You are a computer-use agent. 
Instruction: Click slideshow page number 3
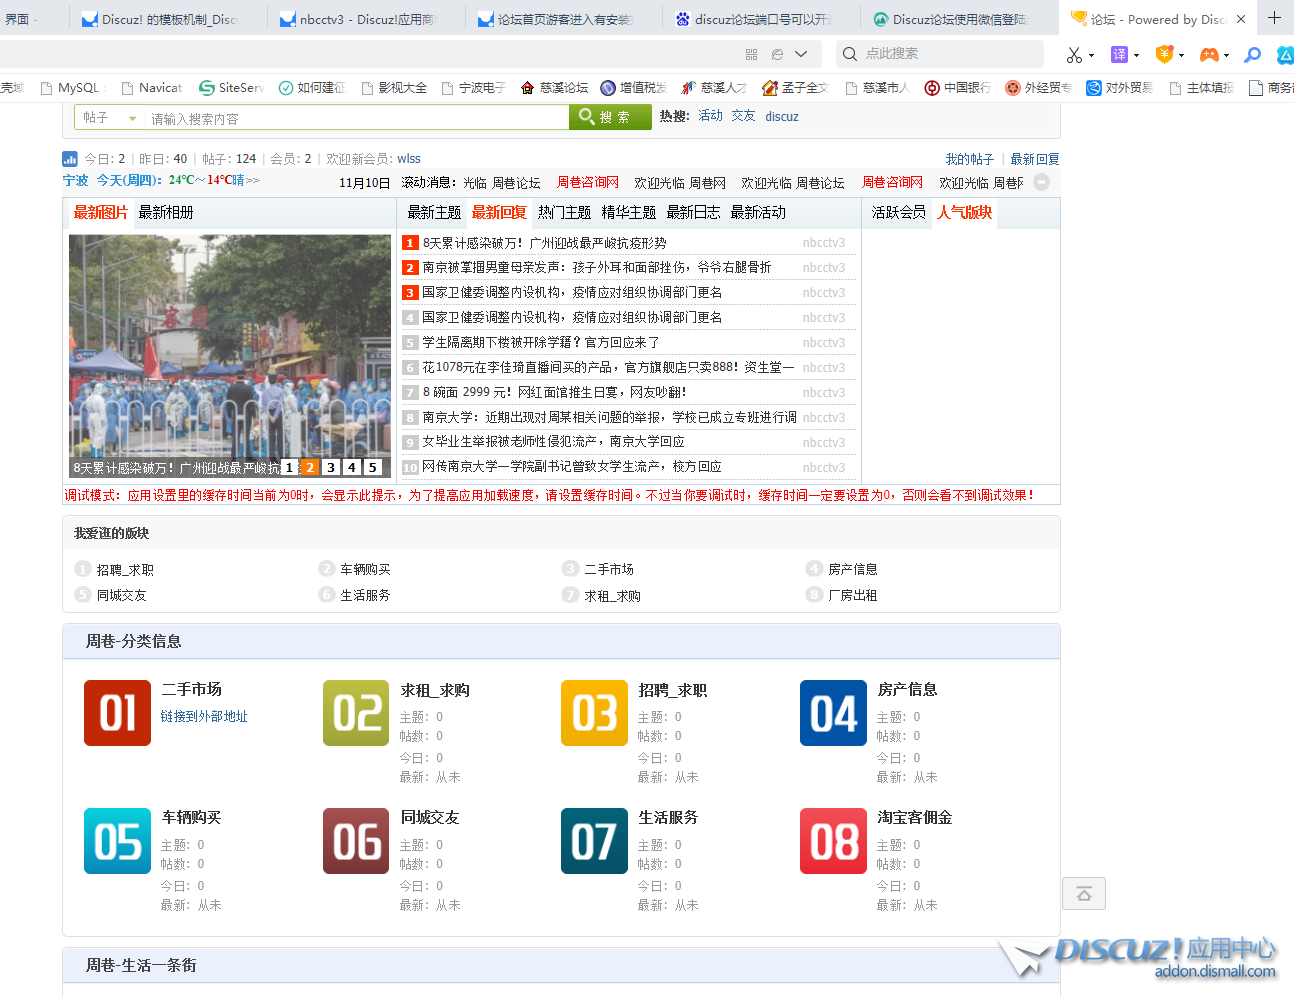(331, 467)
